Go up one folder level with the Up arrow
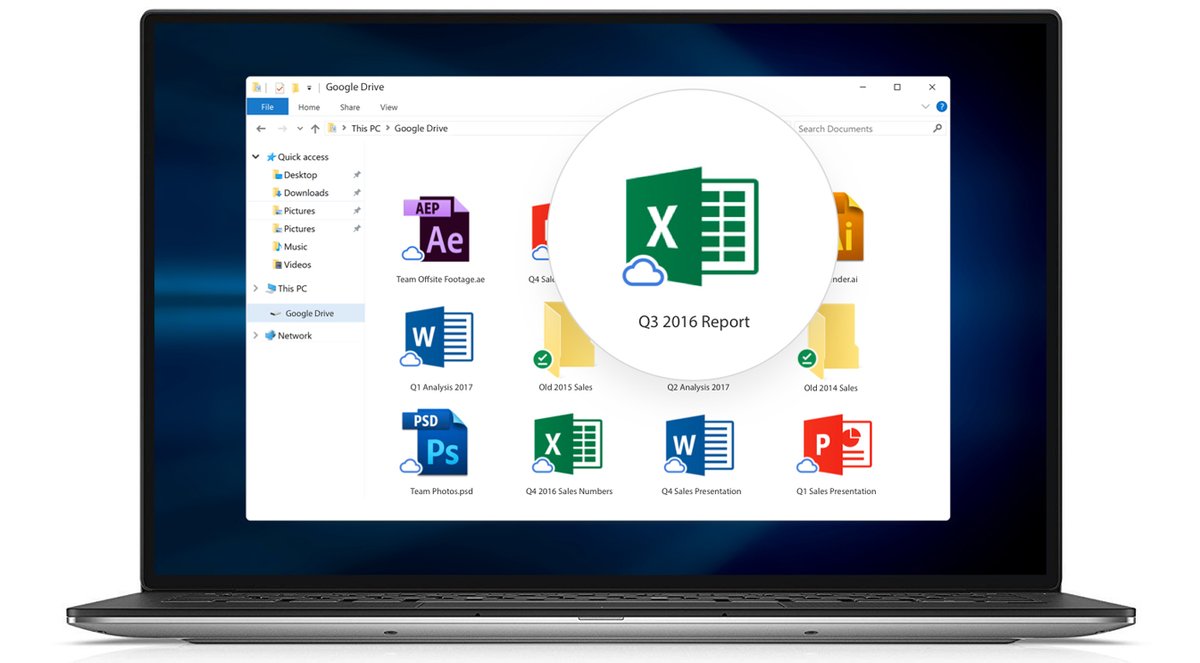Image resolution: width=1200 pixels, height=663 pixels. pyautogui.click(x=315, y=128)
